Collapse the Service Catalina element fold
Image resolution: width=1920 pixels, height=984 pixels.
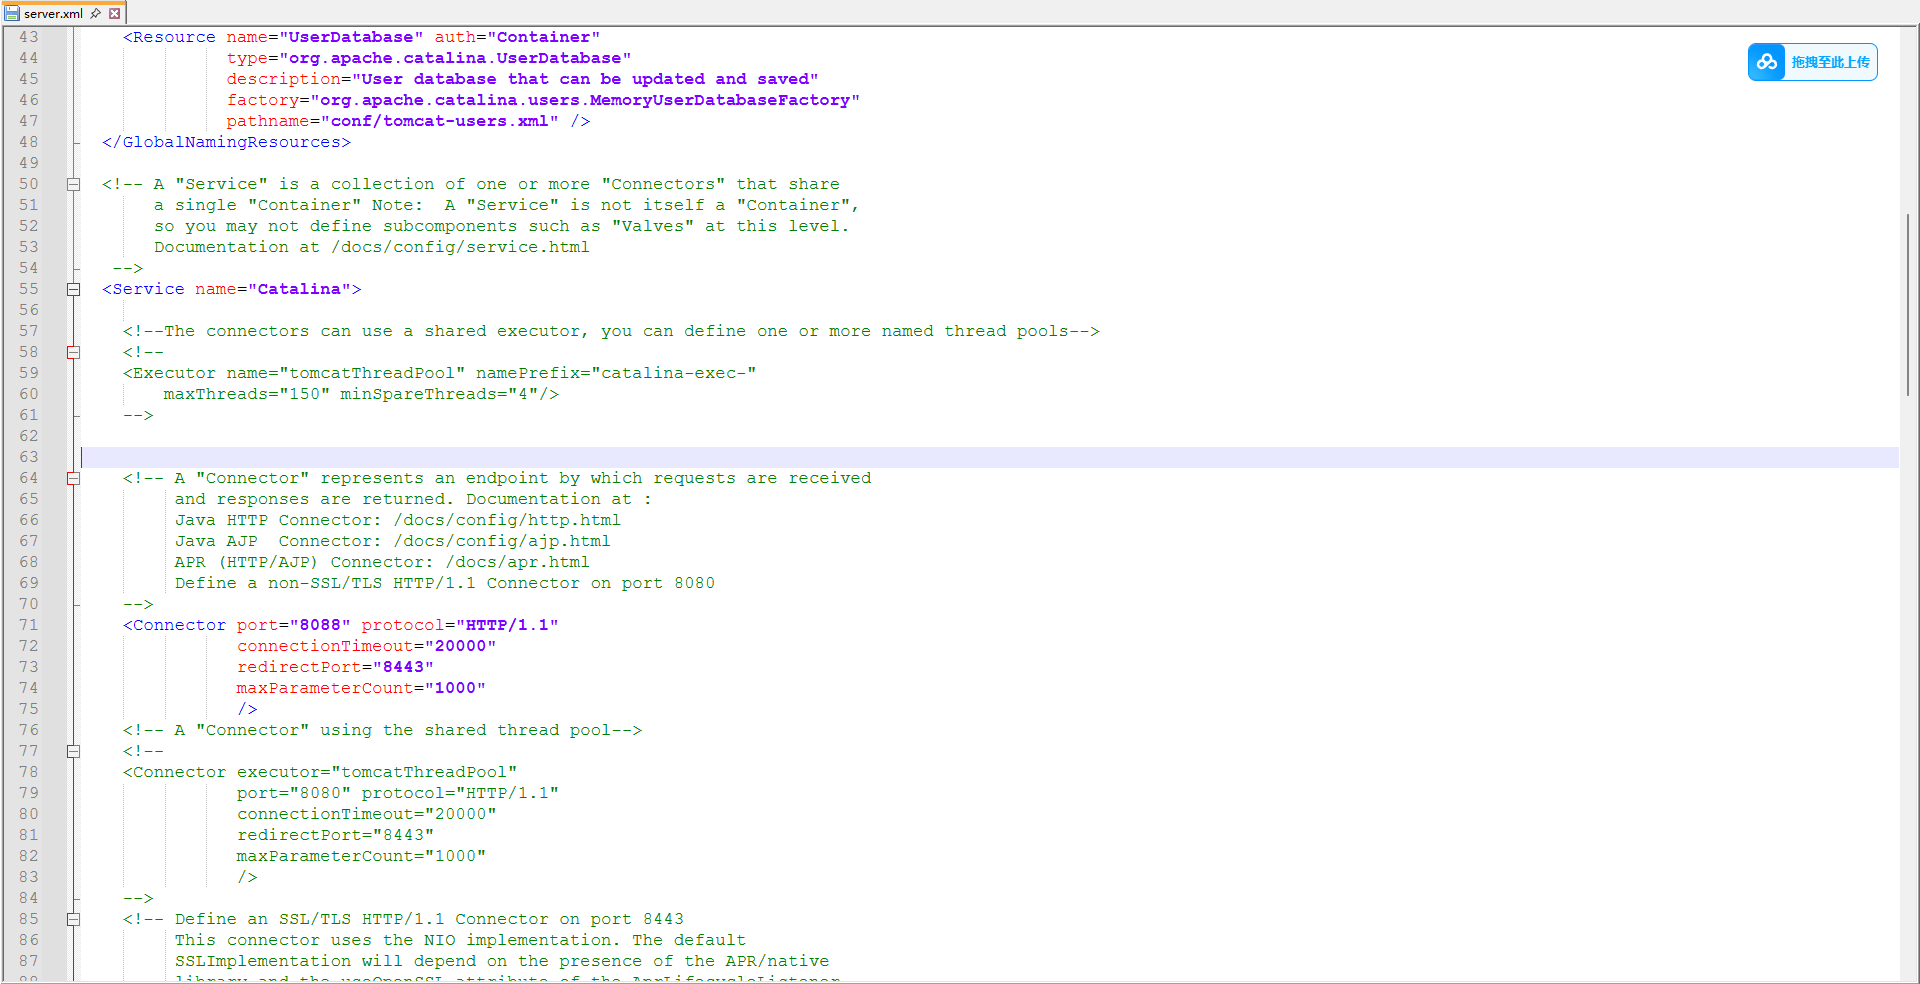73,289
